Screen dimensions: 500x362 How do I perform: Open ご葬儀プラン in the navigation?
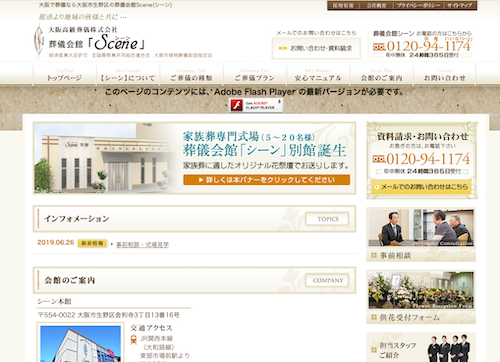pos(254,75)
